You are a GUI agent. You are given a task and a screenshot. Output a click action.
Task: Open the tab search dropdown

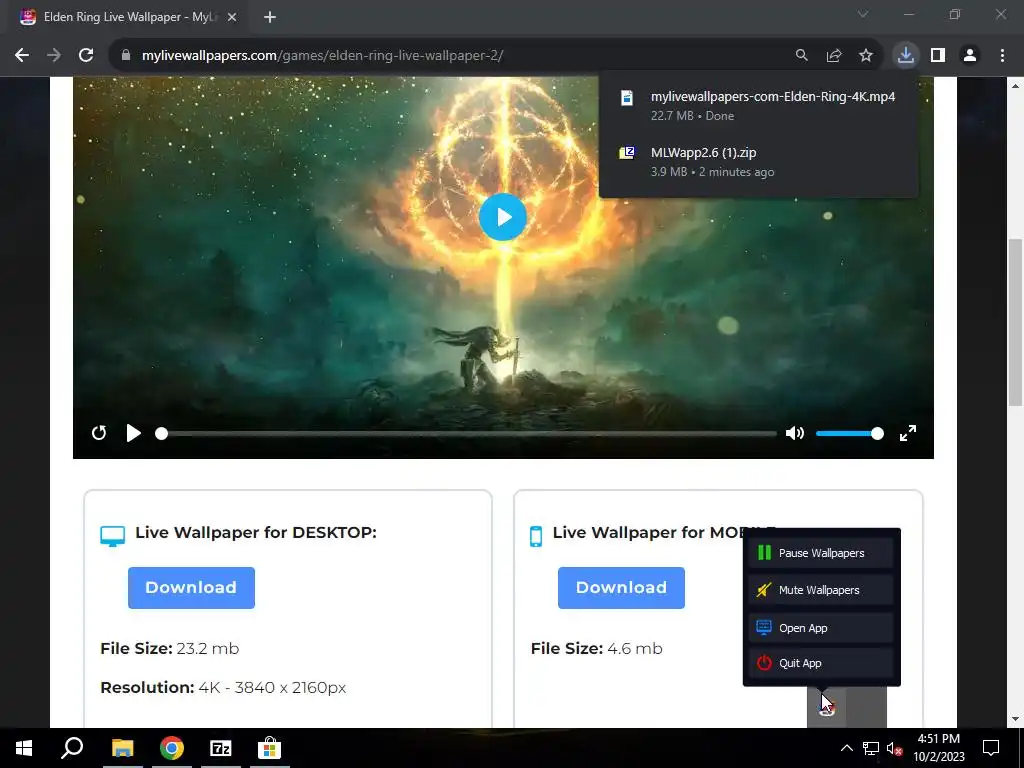pos(863,14)
